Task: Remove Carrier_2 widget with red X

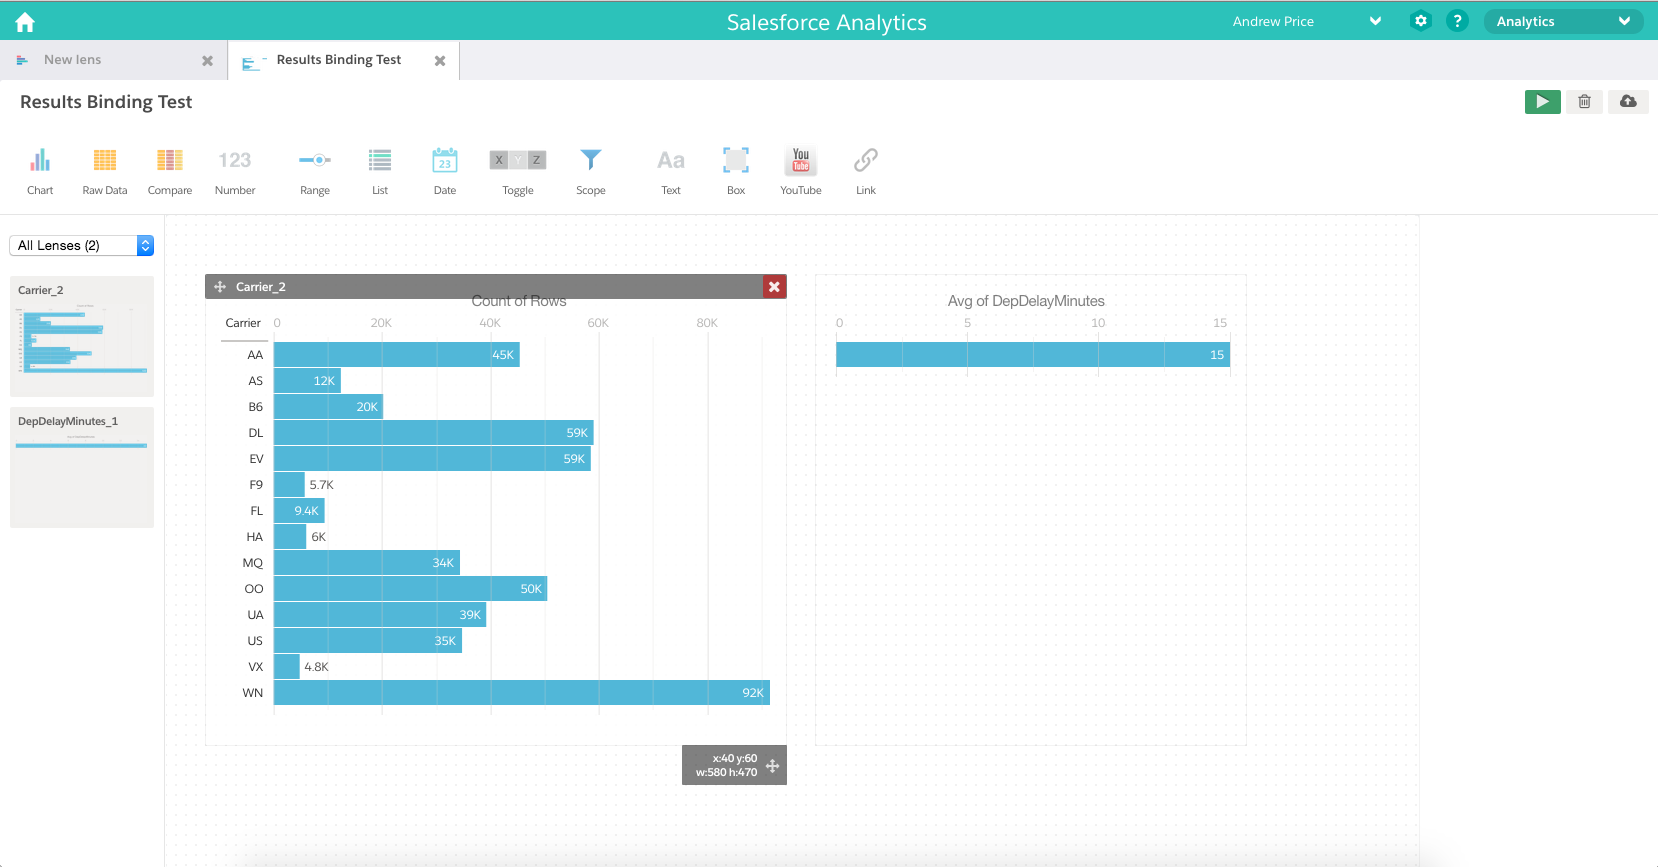Action: click(774, 287)
